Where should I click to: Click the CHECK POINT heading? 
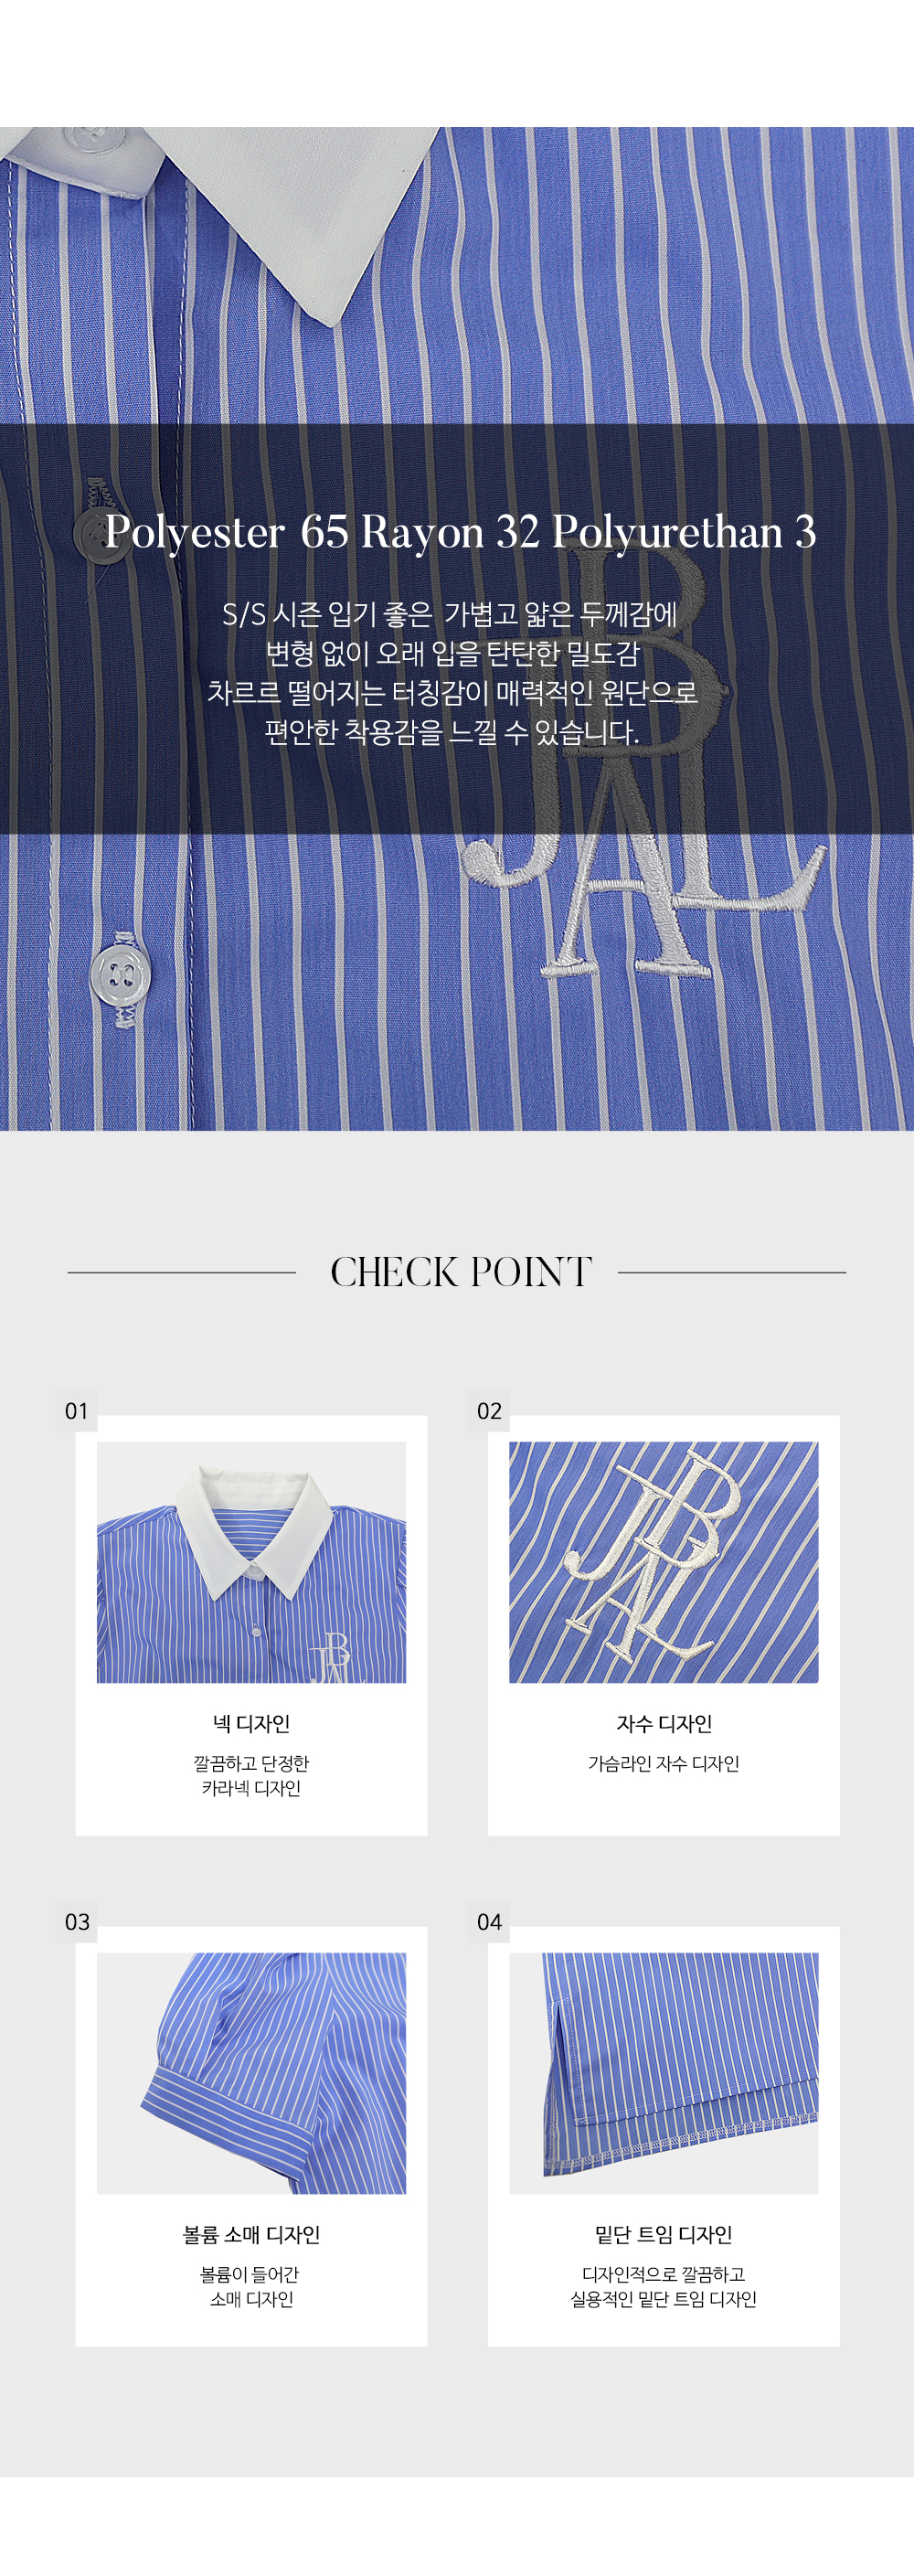tap(461, 1272)
